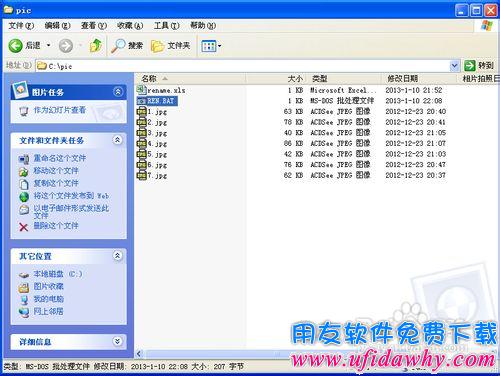500x376 pixels.
Task: Collapse the 图片任务 panel
Action: click(118, 91)
